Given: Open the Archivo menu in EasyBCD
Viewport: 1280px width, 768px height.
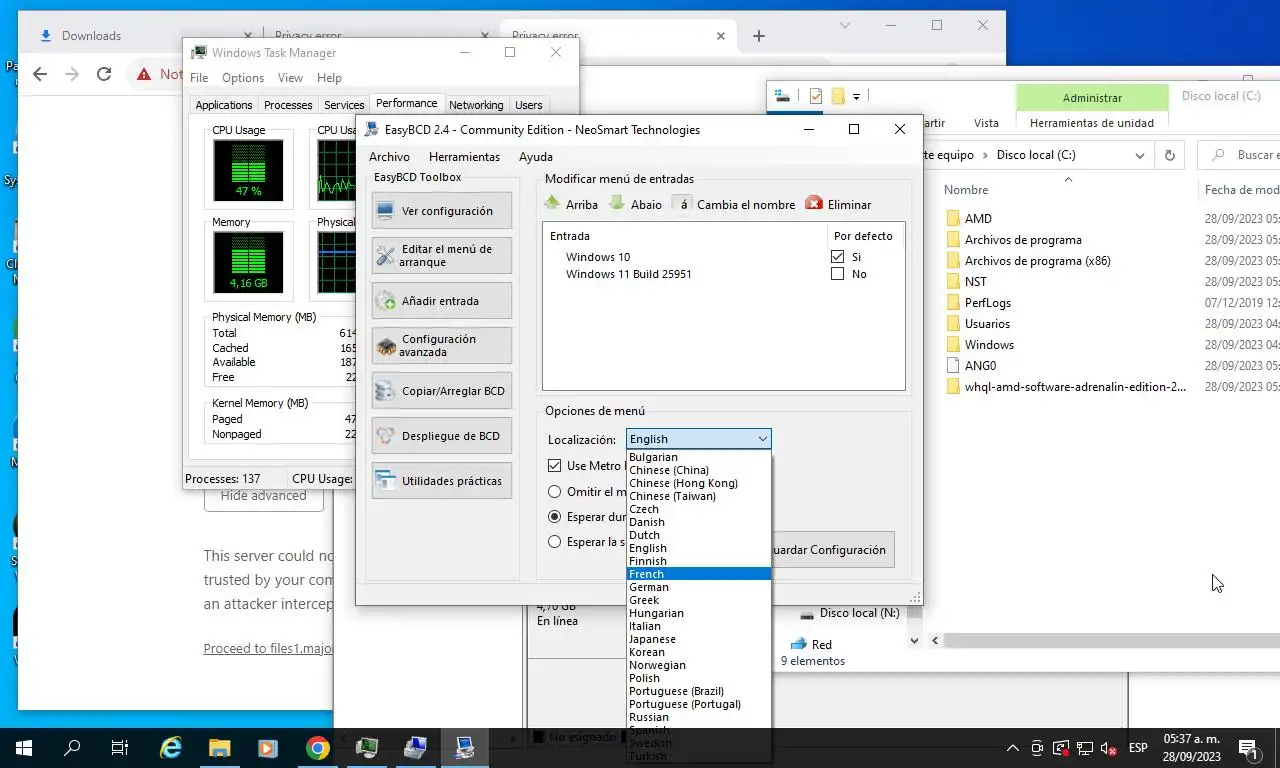Looking at the screenshot, I should (389, 157).
